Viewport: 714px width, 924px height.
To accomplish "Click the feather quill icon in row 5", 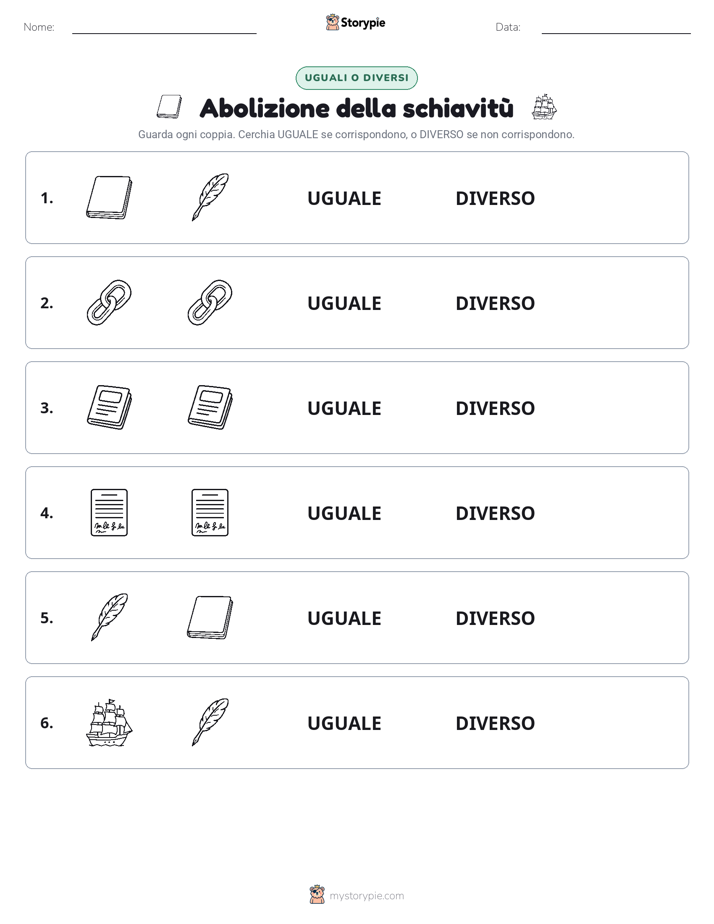I will 110,617.
